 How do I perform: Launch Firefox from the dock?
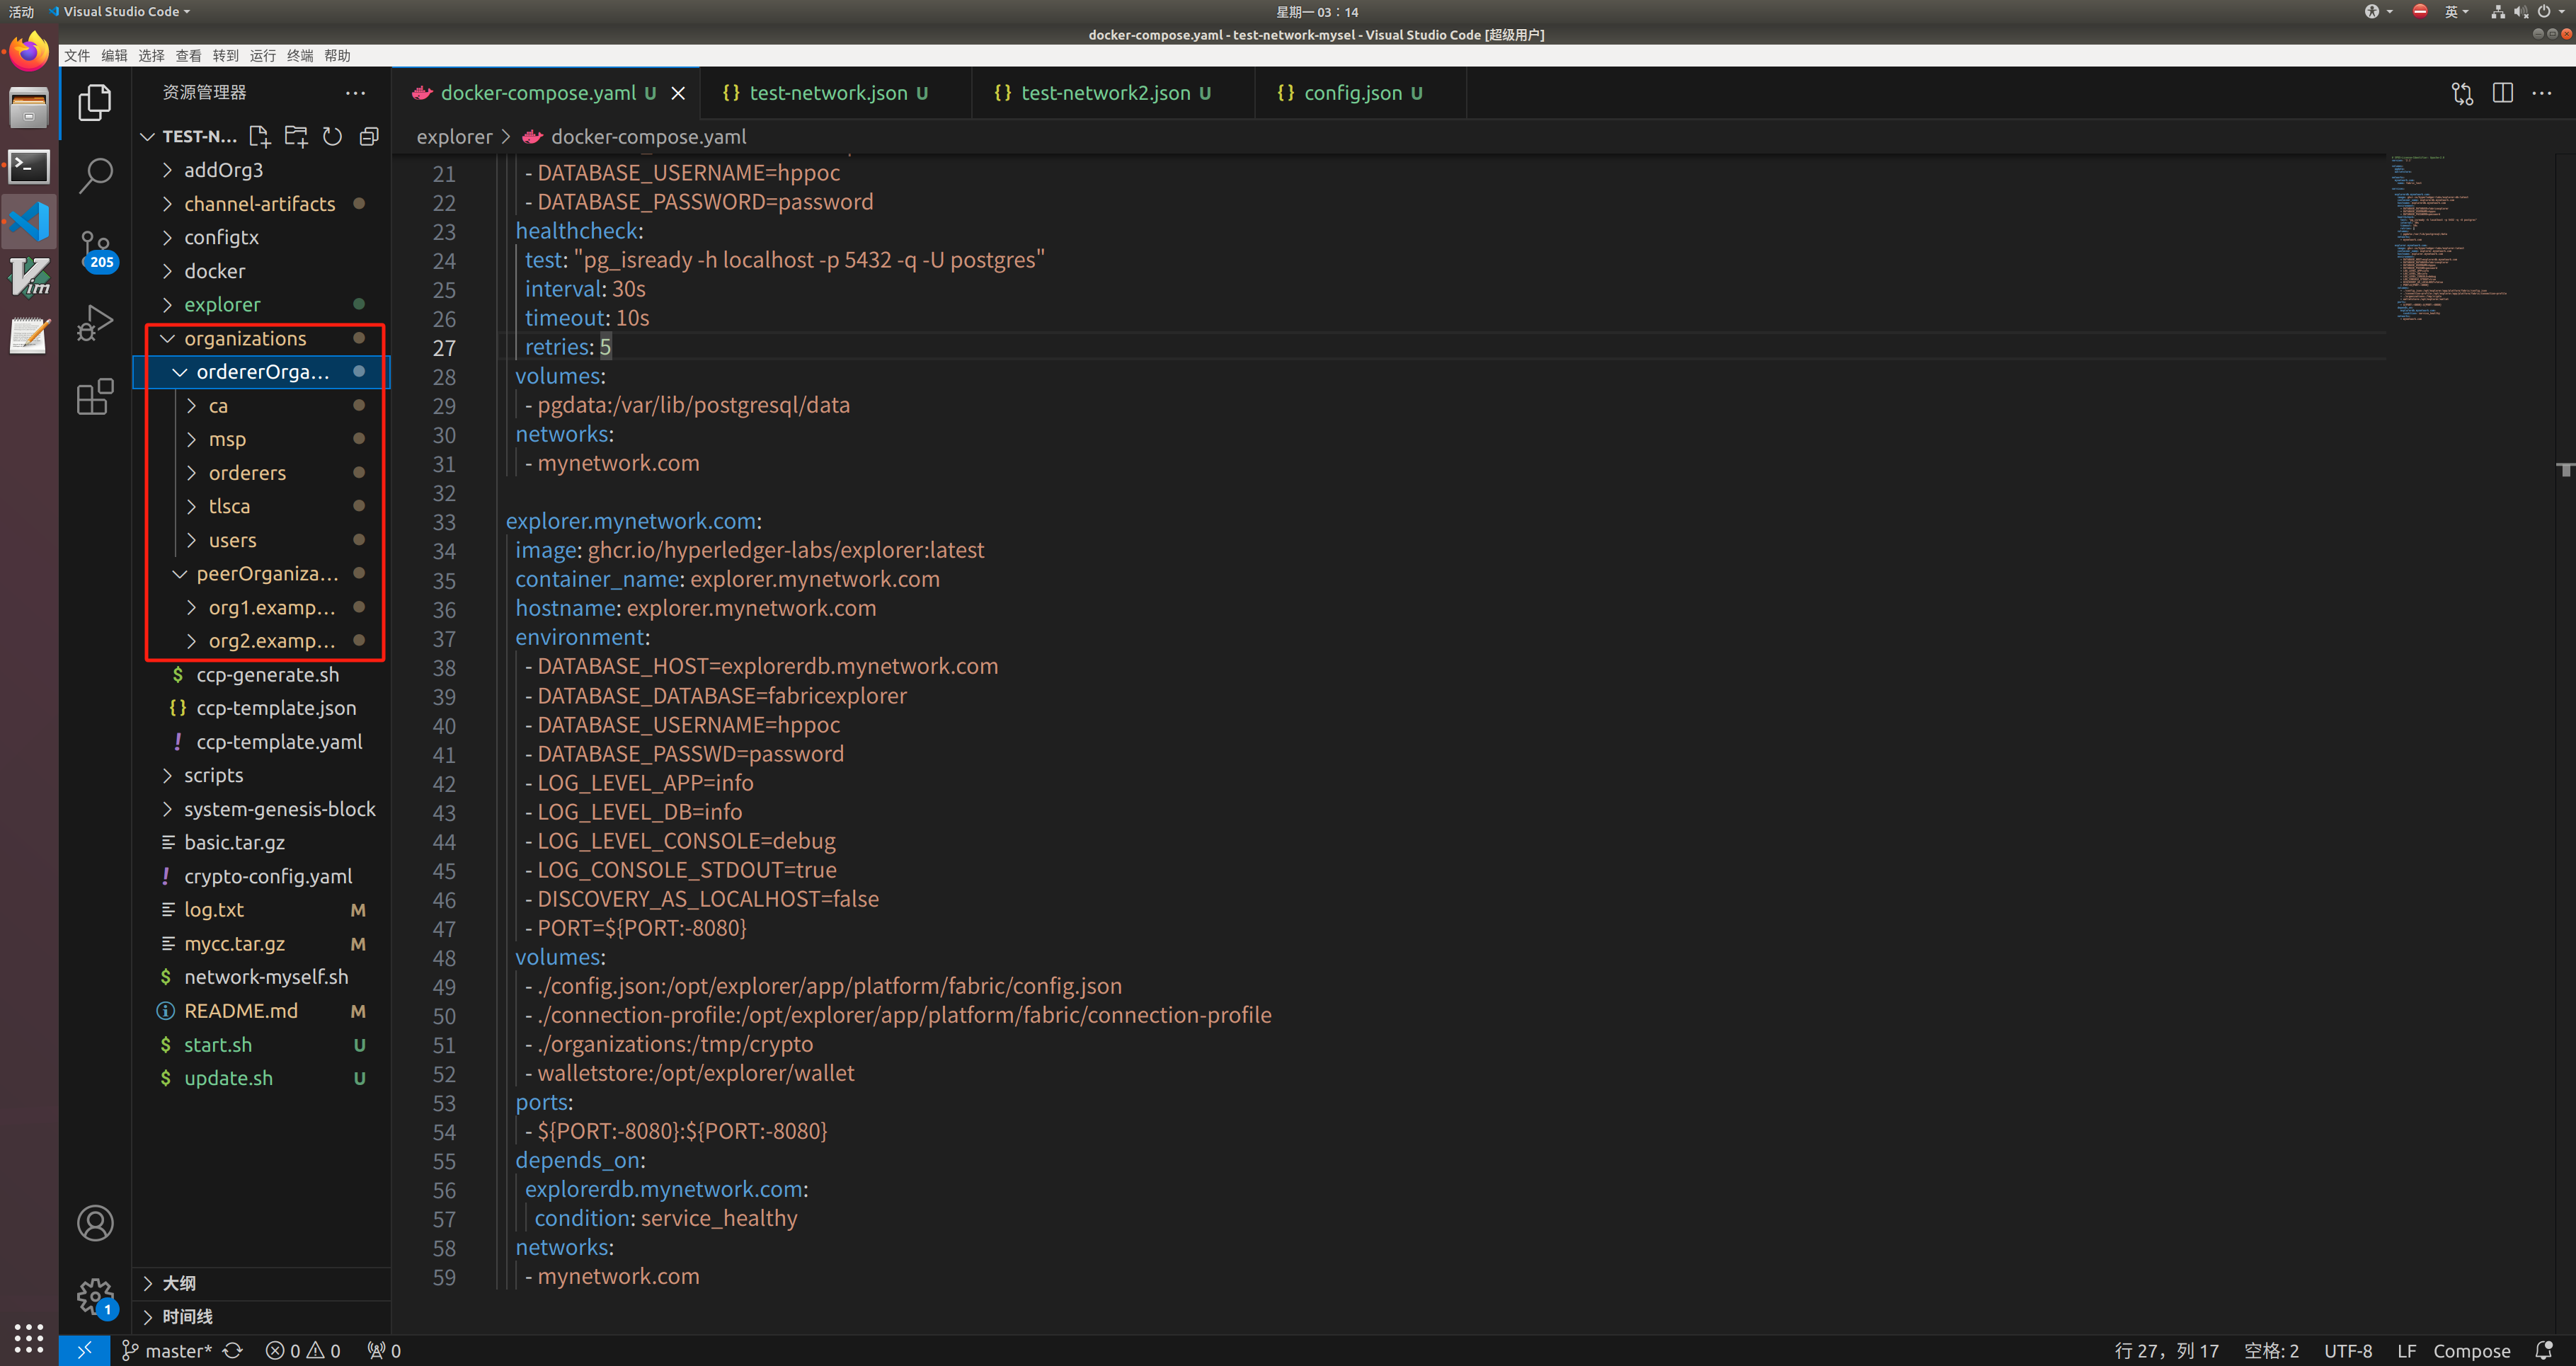29,51
